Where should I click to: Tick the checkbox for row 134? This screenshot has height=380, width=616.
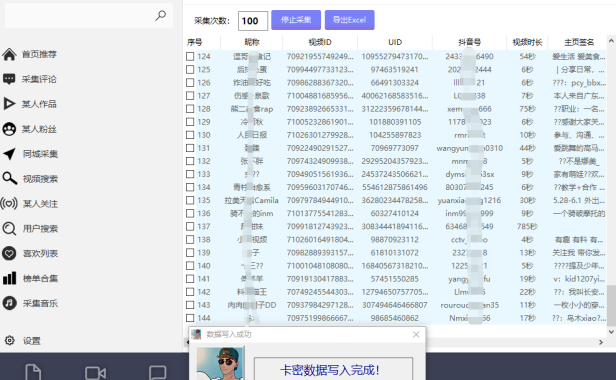pyautogui.click(x=190, y=187)
